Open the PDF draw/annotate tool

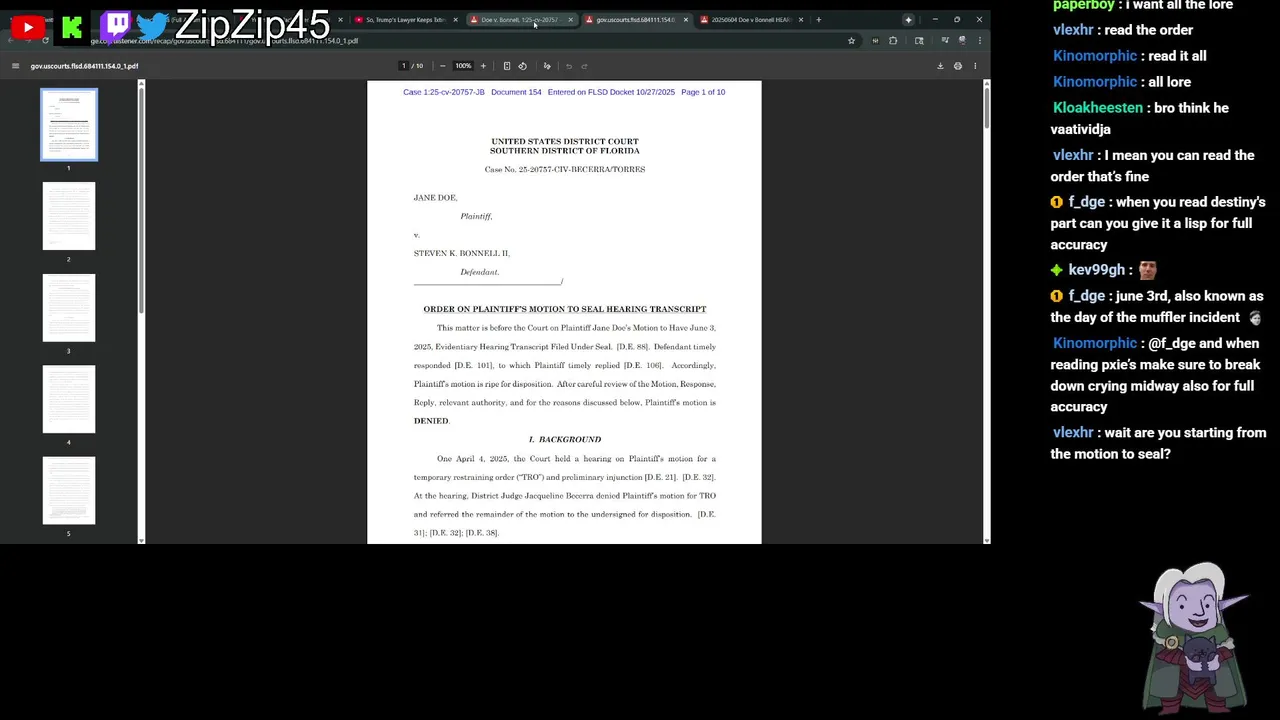tap(547, 66)
